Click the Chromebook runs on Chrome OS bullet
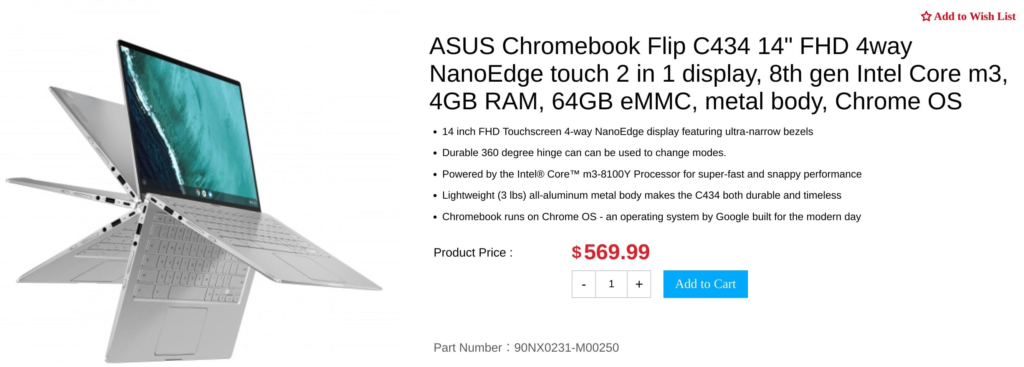The width and height of the screenshot is (1024, 367). tap(651, 217)
